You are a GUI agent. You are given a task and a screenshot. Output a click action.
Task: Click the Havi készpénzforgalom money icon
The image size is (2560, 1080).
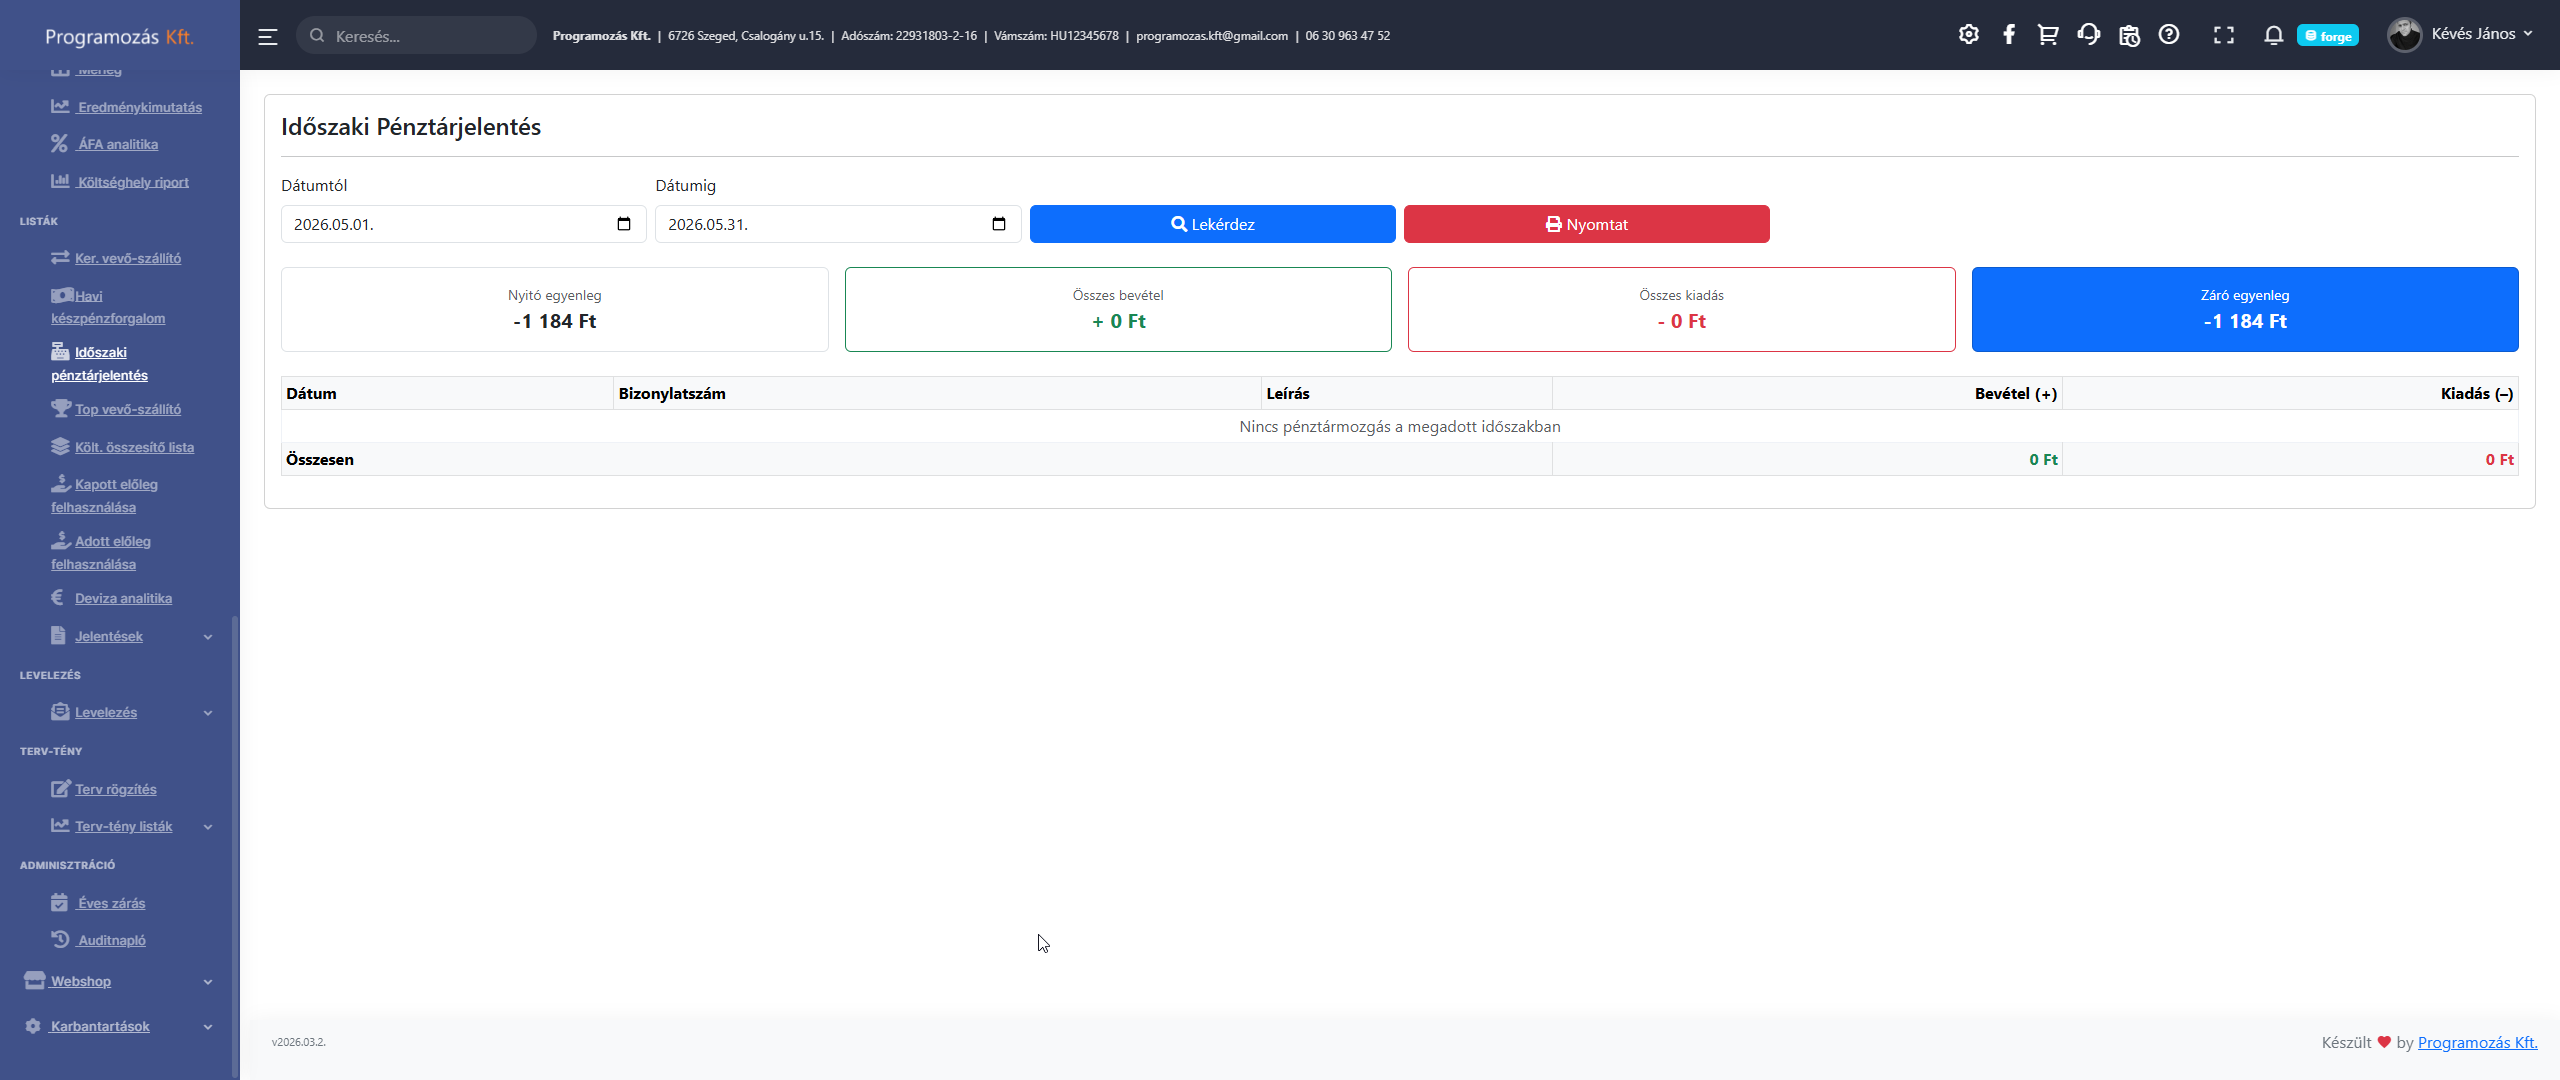62,295
